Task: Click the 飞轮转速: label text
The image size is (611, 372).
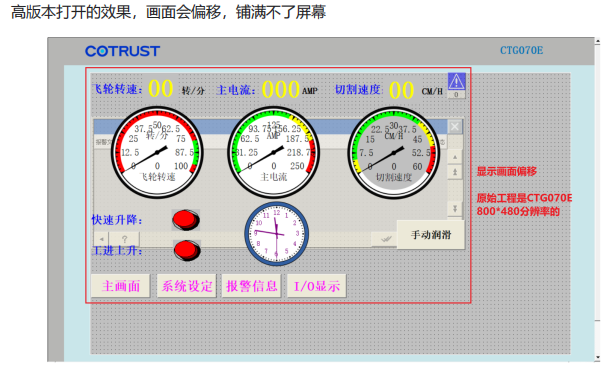Action: click(117, 89)
